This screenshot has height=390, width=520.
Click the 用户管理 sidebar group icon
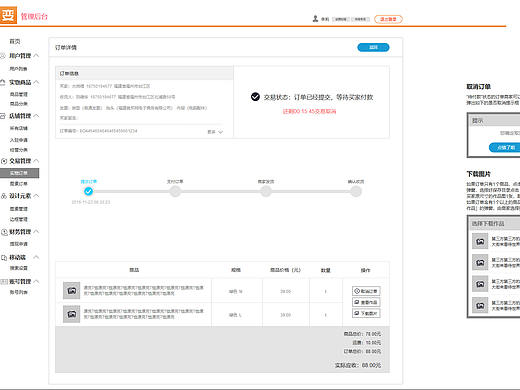tap(3, 56)
